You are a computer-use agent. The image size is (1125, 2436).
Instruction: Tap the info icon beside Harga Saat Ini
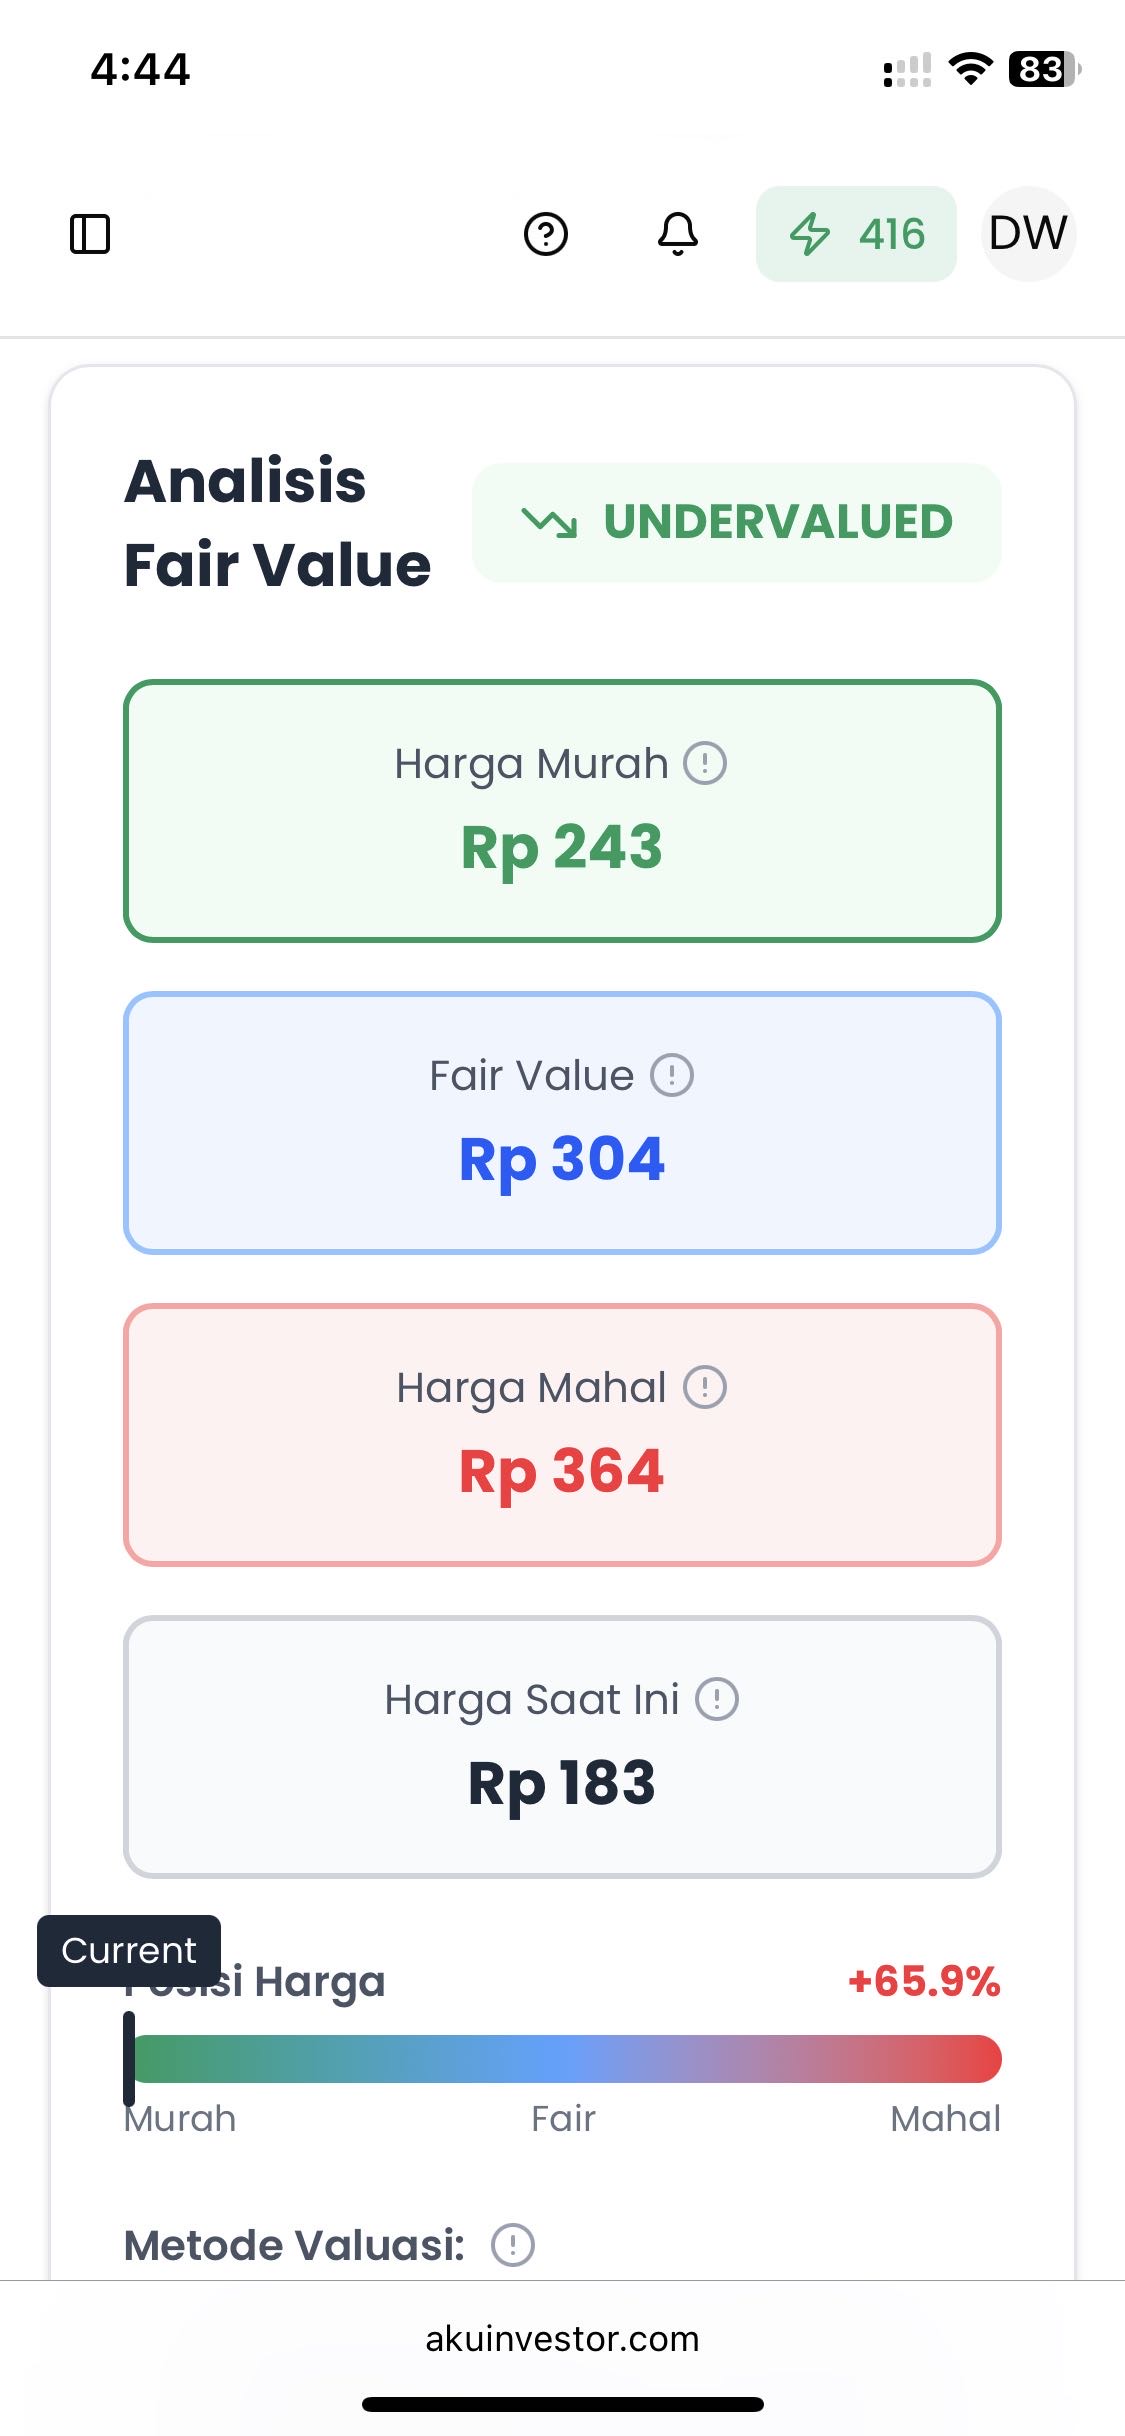(717, 1699)
